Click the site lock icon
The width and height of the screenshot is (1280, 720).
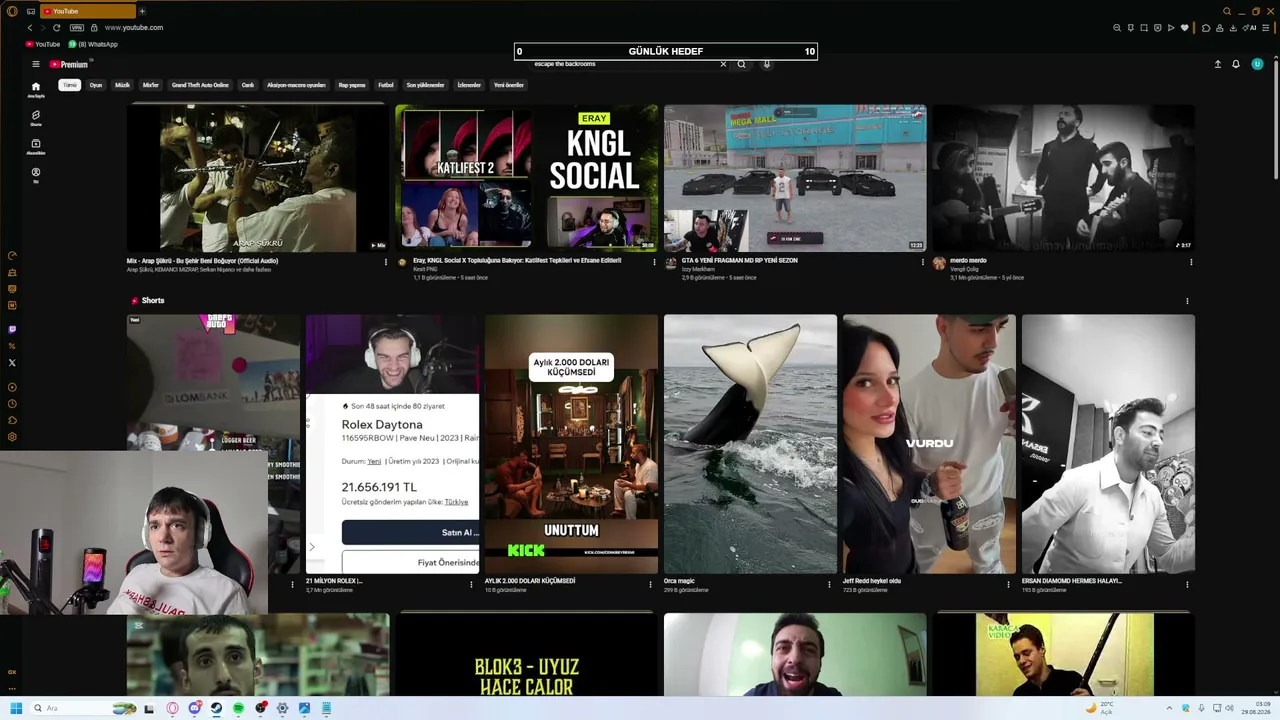pyautogui.click(x=94, y=28)
